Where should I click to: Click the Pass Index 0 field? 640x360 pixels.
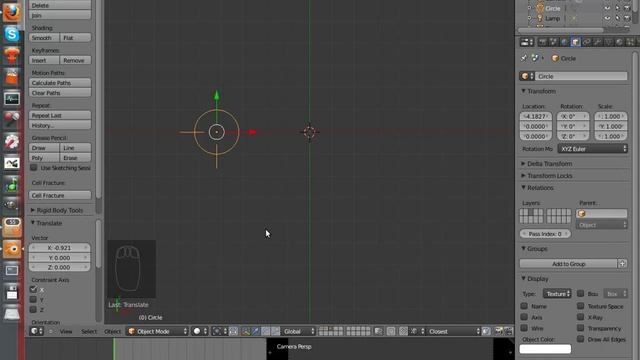point(545,234)
